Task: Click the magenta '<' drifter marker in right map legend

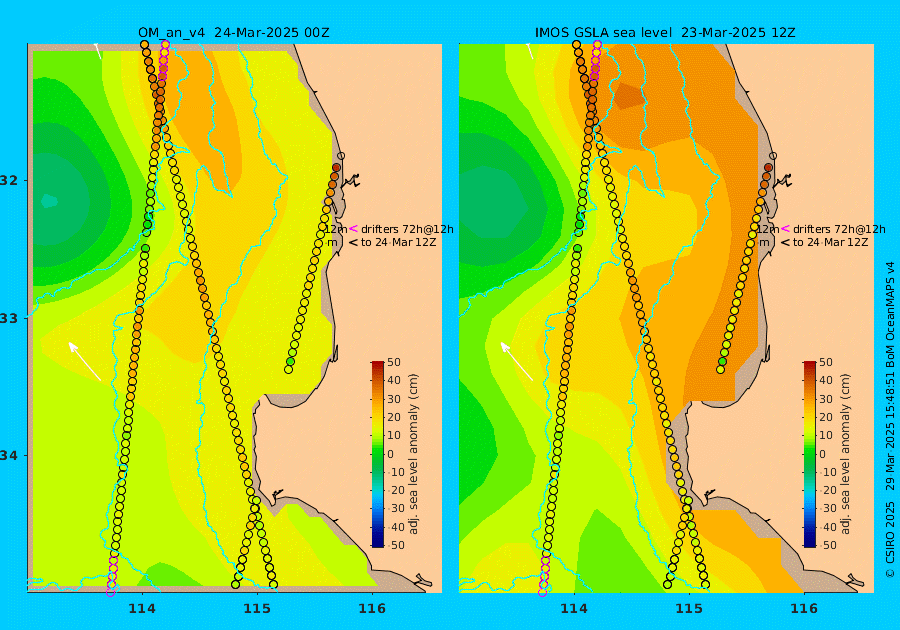Action: tap(785, 228)
